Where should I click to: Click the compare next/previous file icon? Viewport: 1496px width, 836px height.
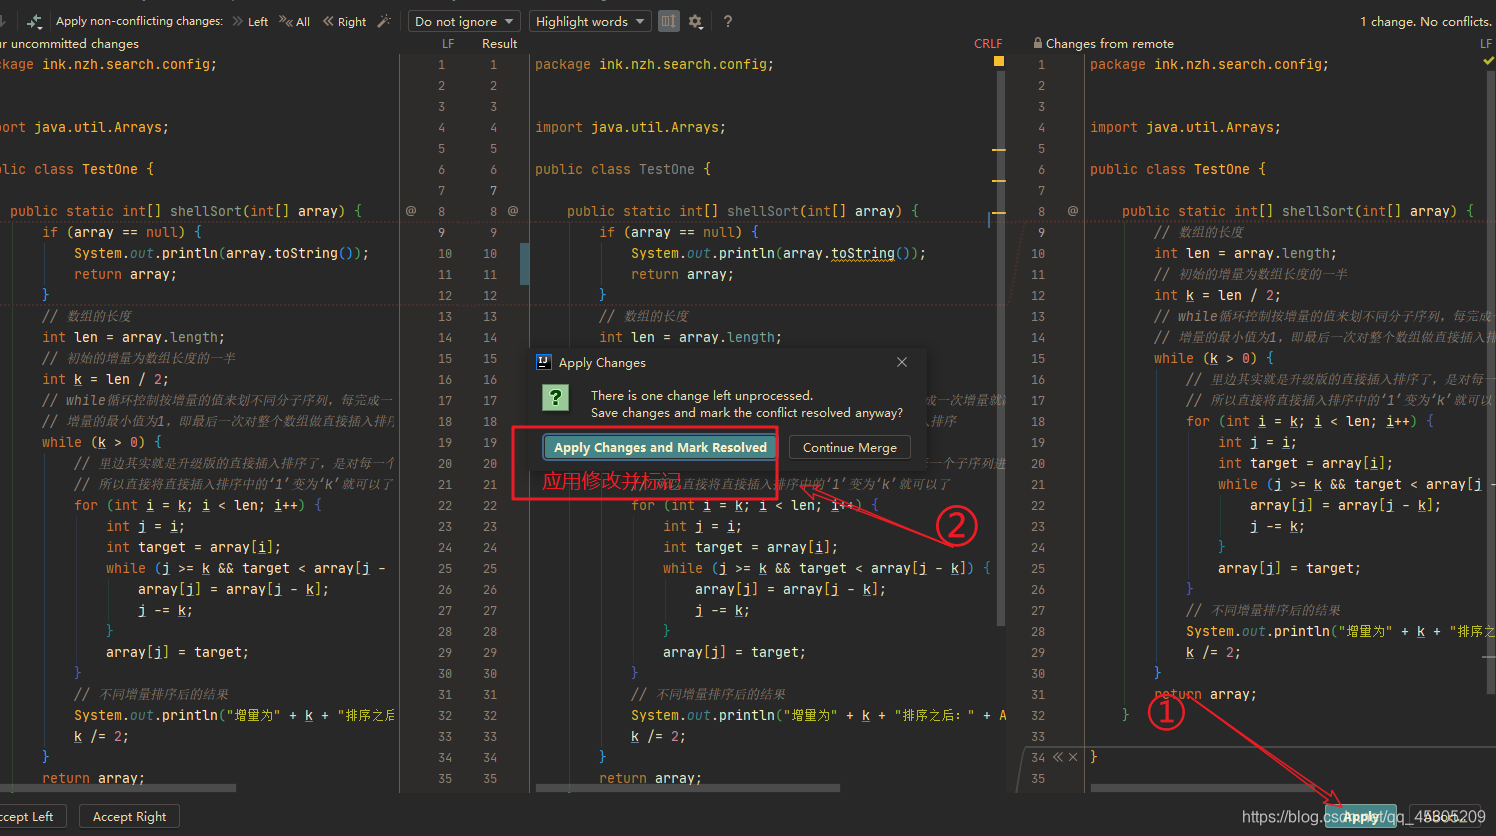coord(34,21)
